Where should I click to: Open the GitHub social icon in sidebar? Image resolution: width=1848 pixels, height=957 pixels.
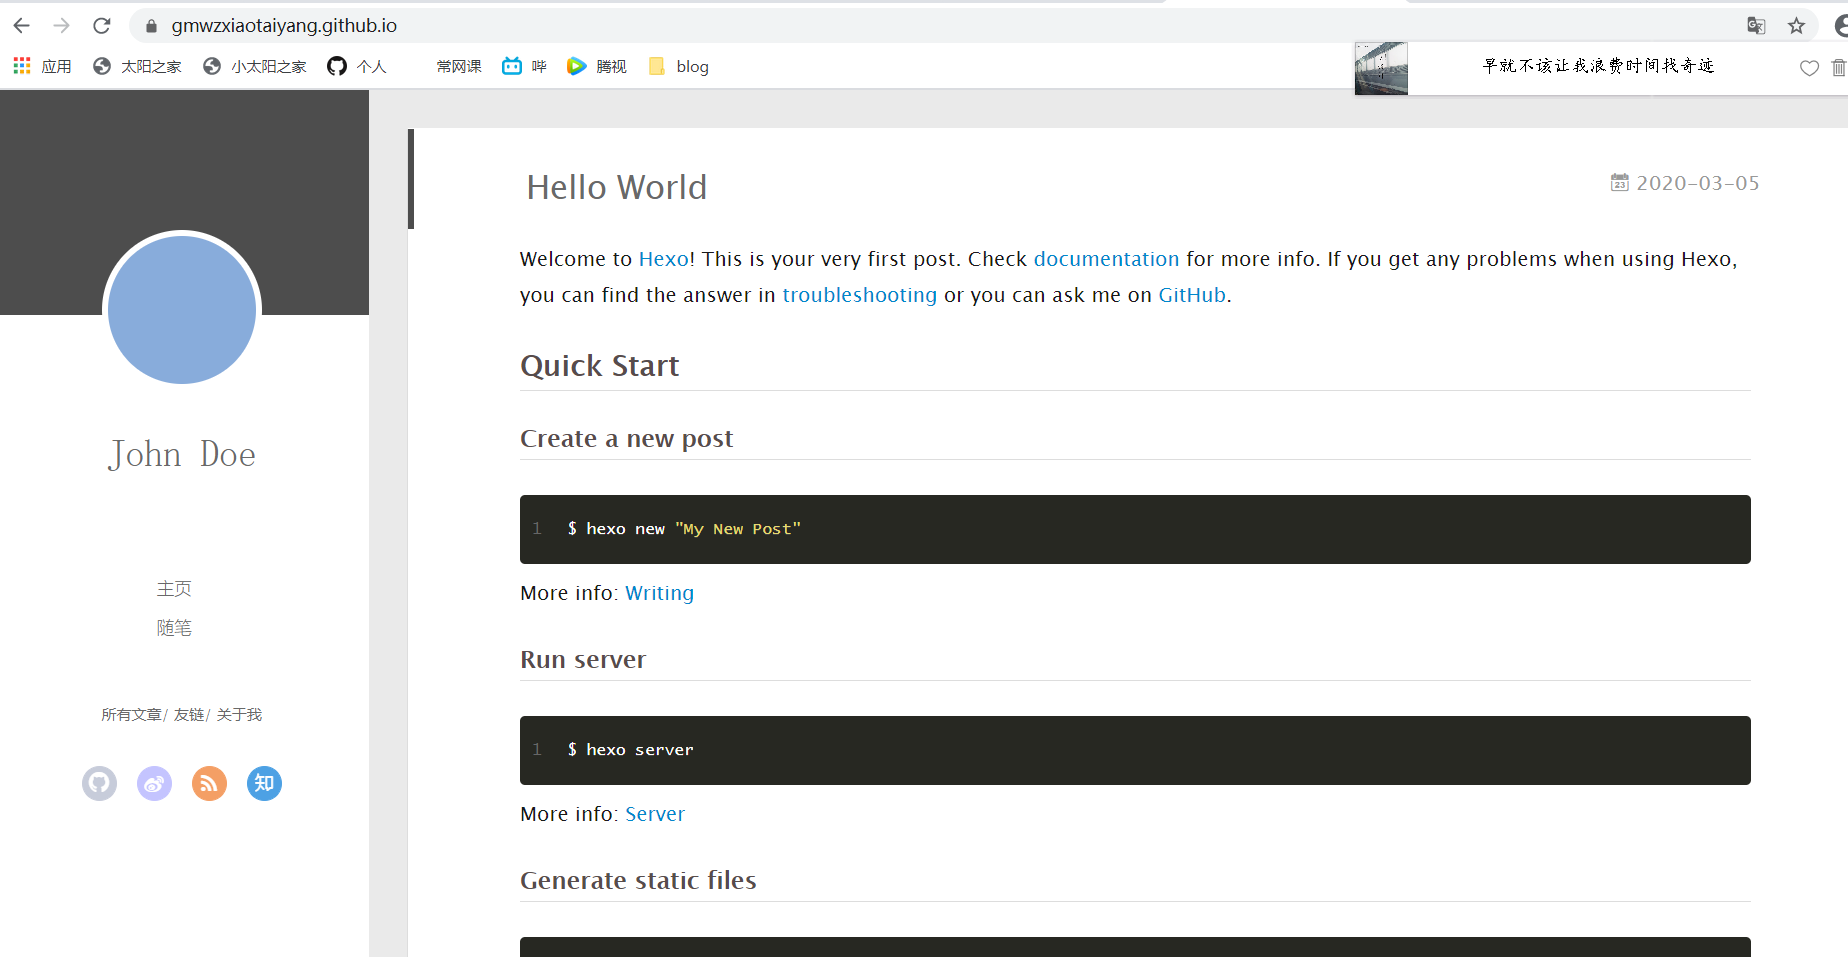click(x=99, y=783)
